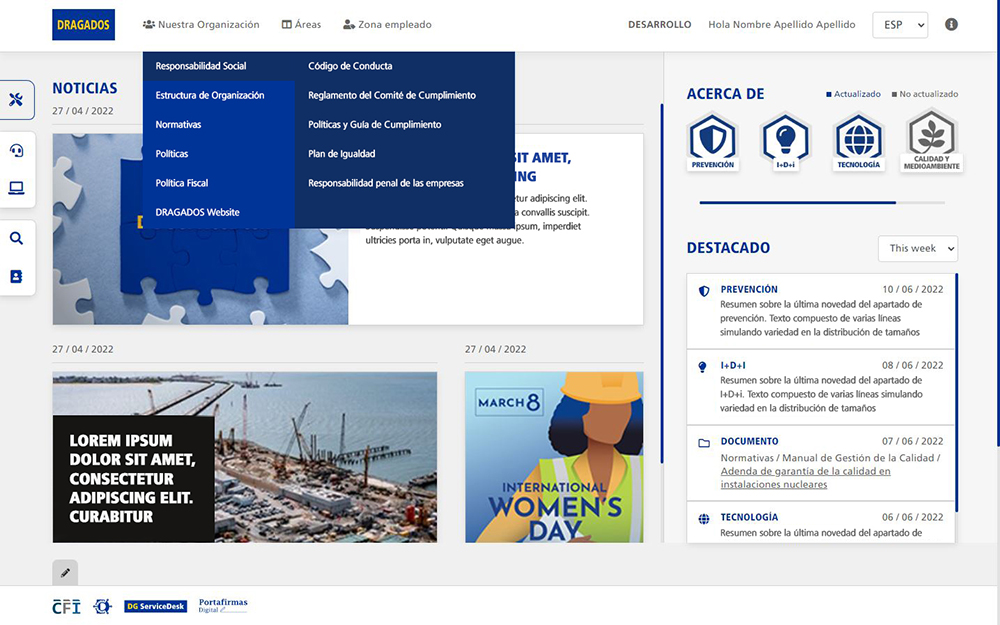Select the I+D+i lightbulb badge
The width and height of the screenshot is (1000, 625).
[x=785, y=141]
